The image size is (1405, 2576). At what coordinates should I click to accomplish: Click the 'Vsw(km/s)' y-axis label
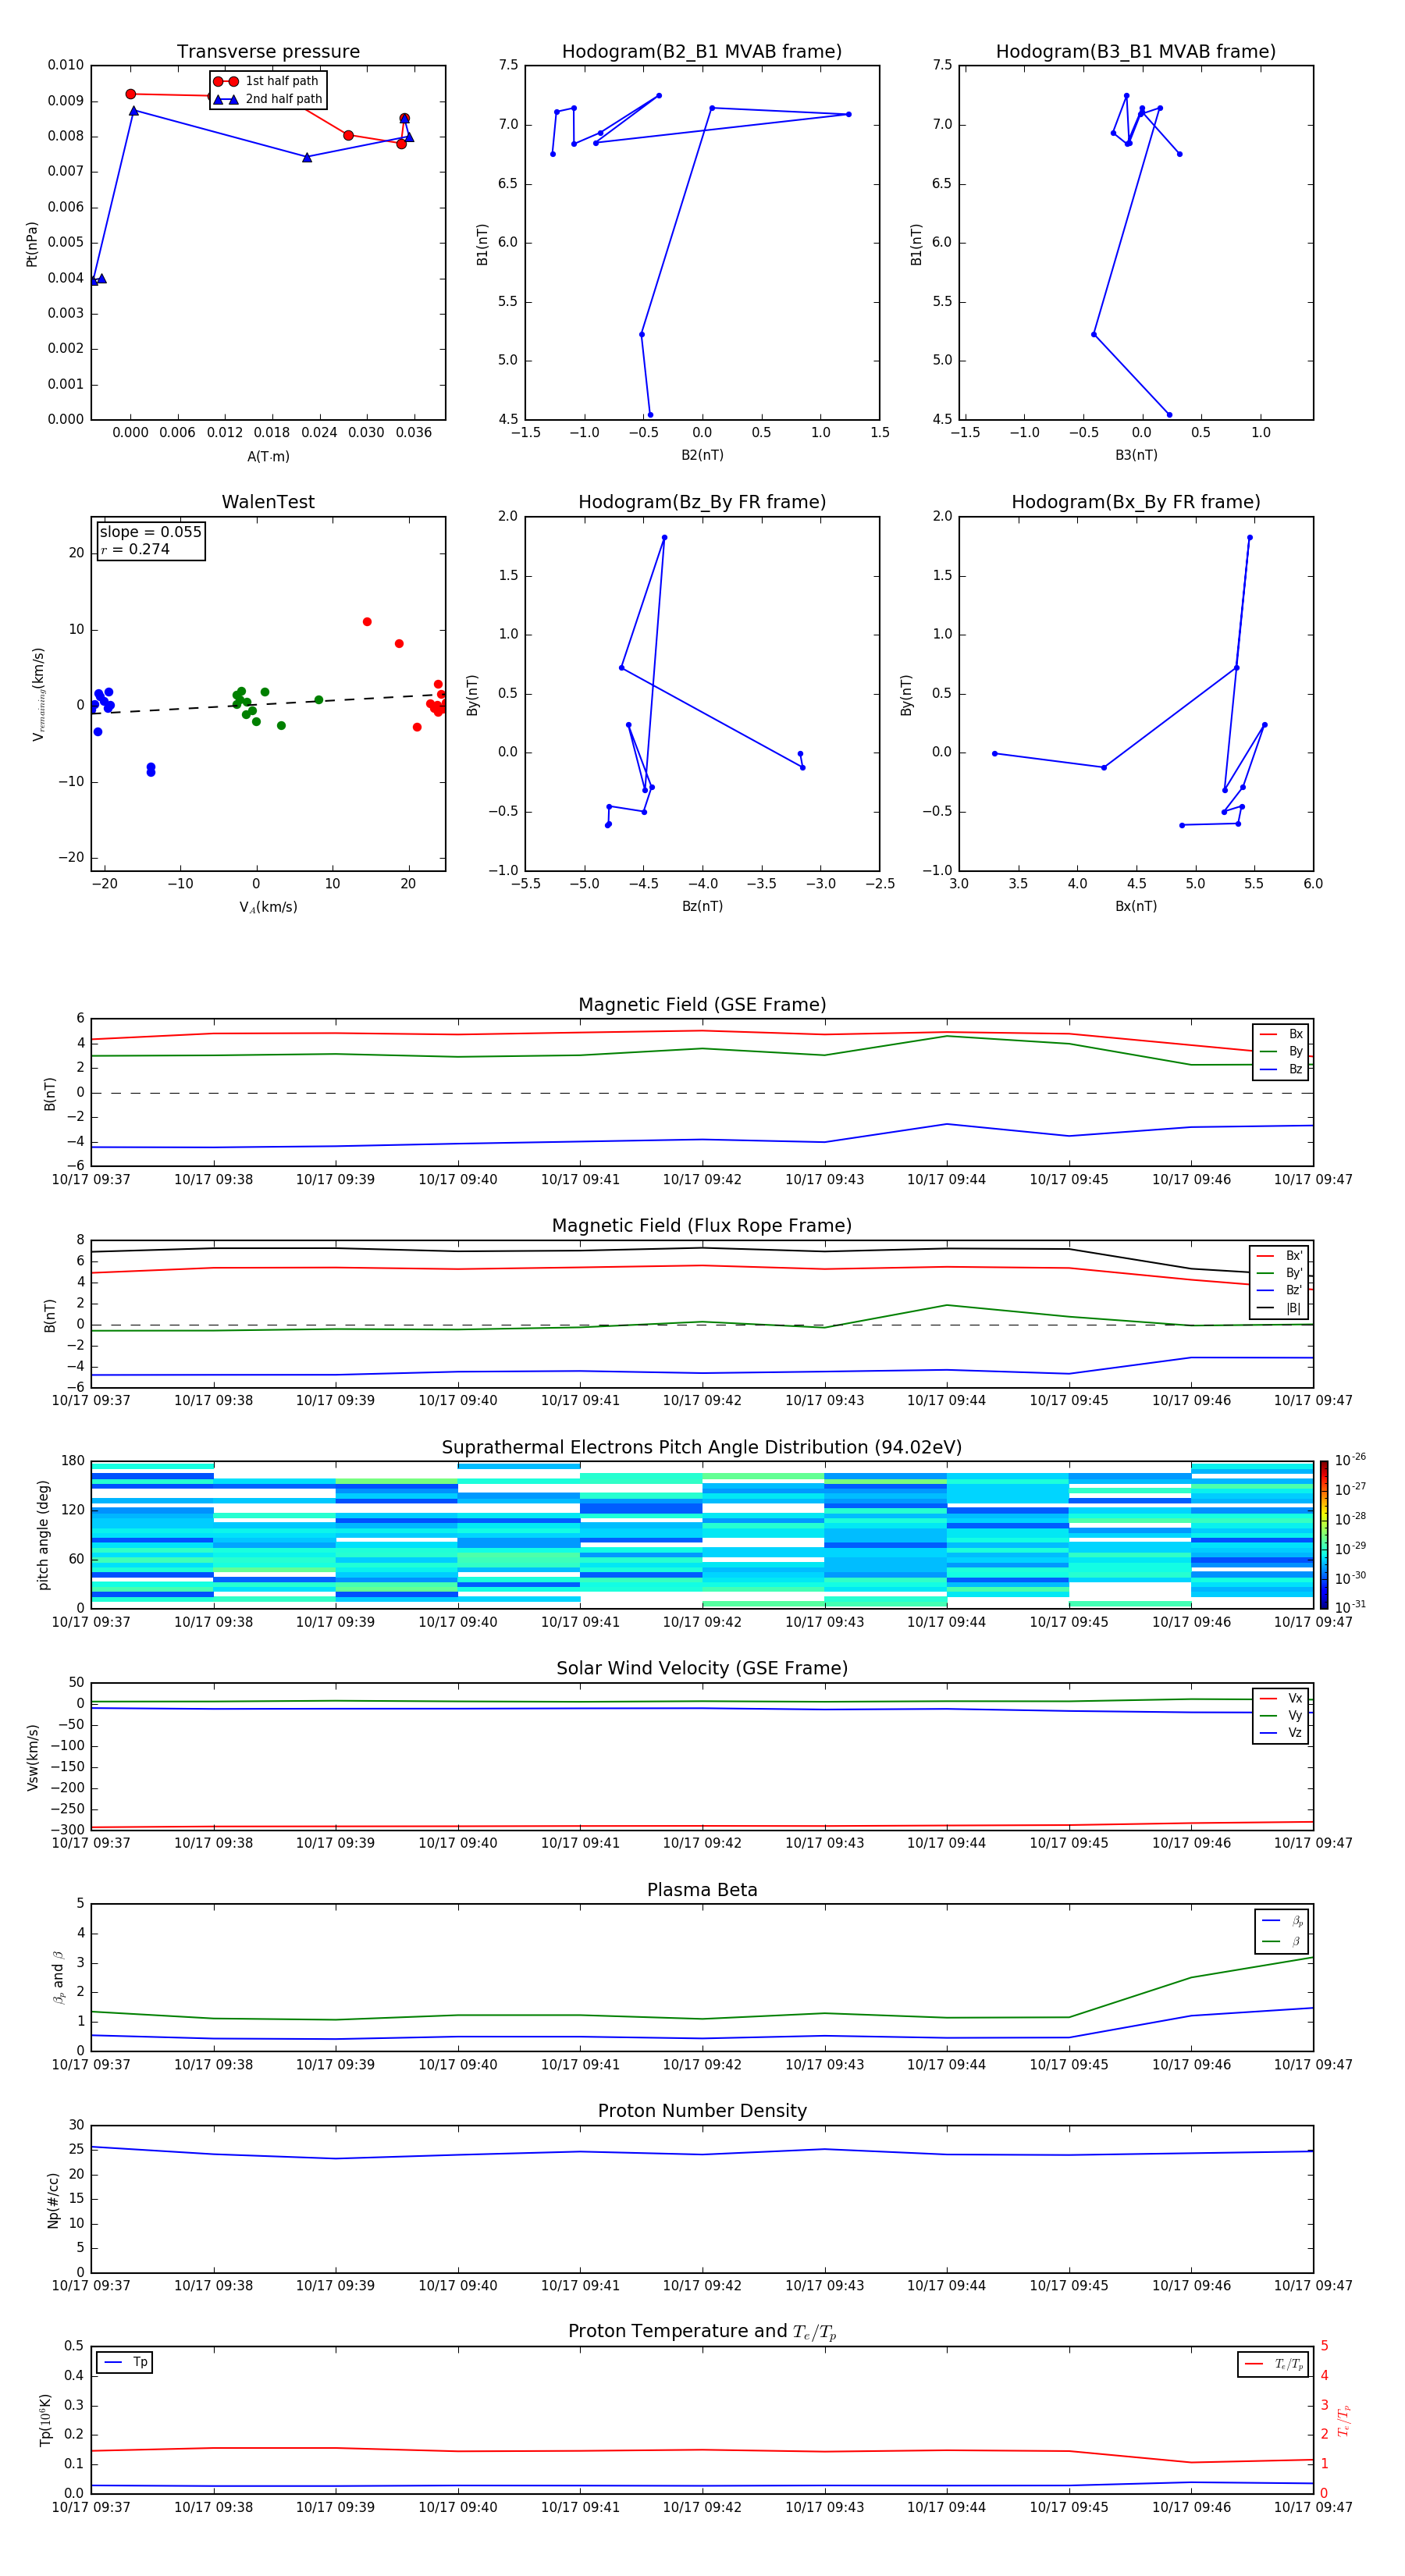pyautogui.click(x=32, y=1757)
